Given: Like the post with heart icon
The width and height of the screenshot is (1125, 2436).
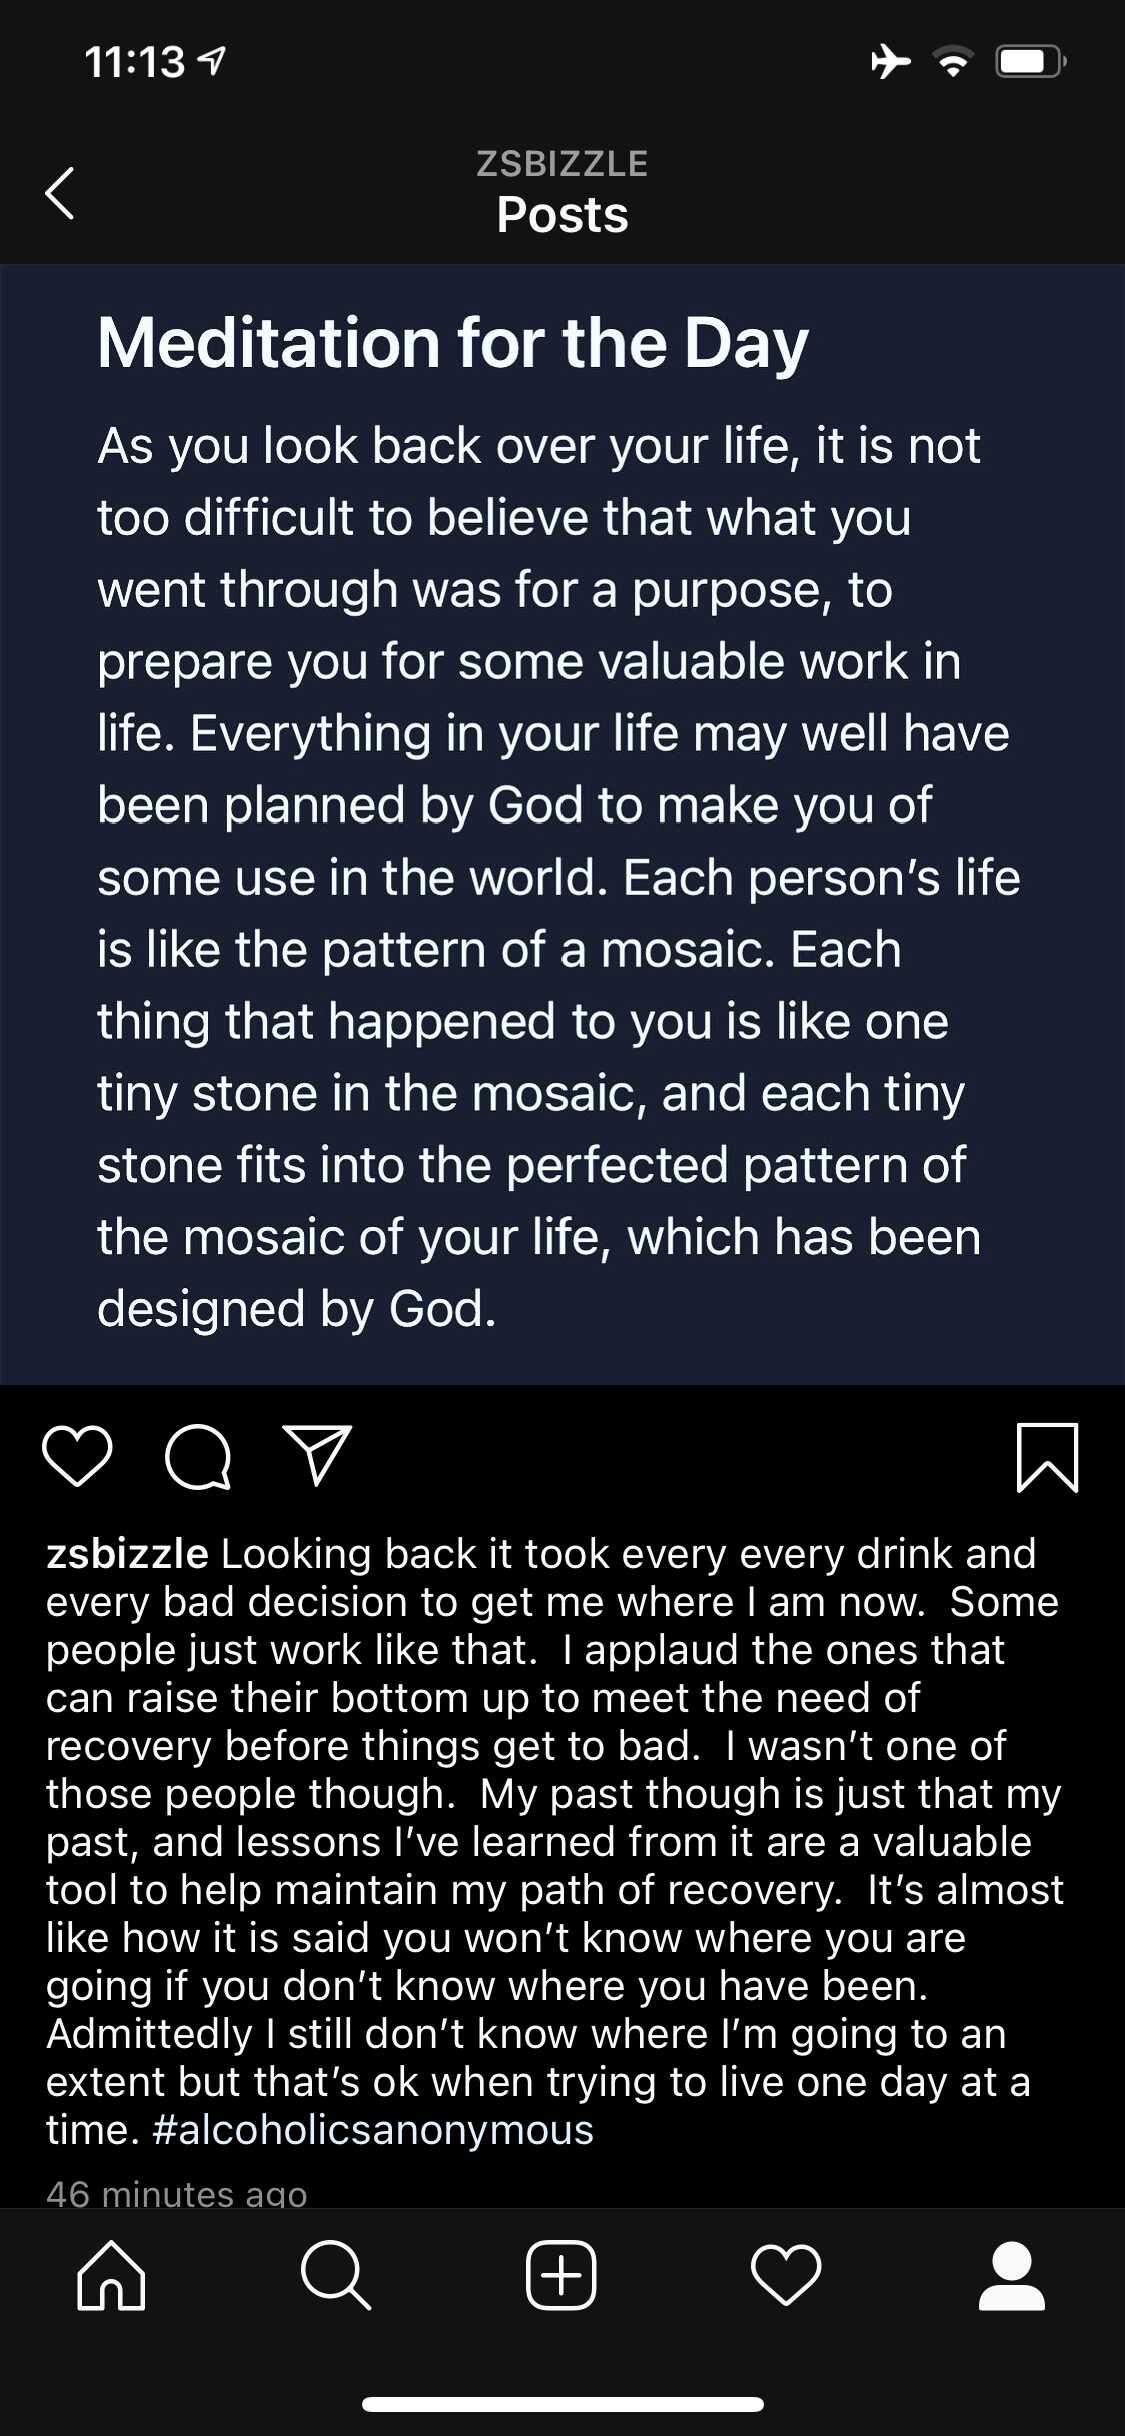Looking at the screenshot, I should coord(77,1456).
